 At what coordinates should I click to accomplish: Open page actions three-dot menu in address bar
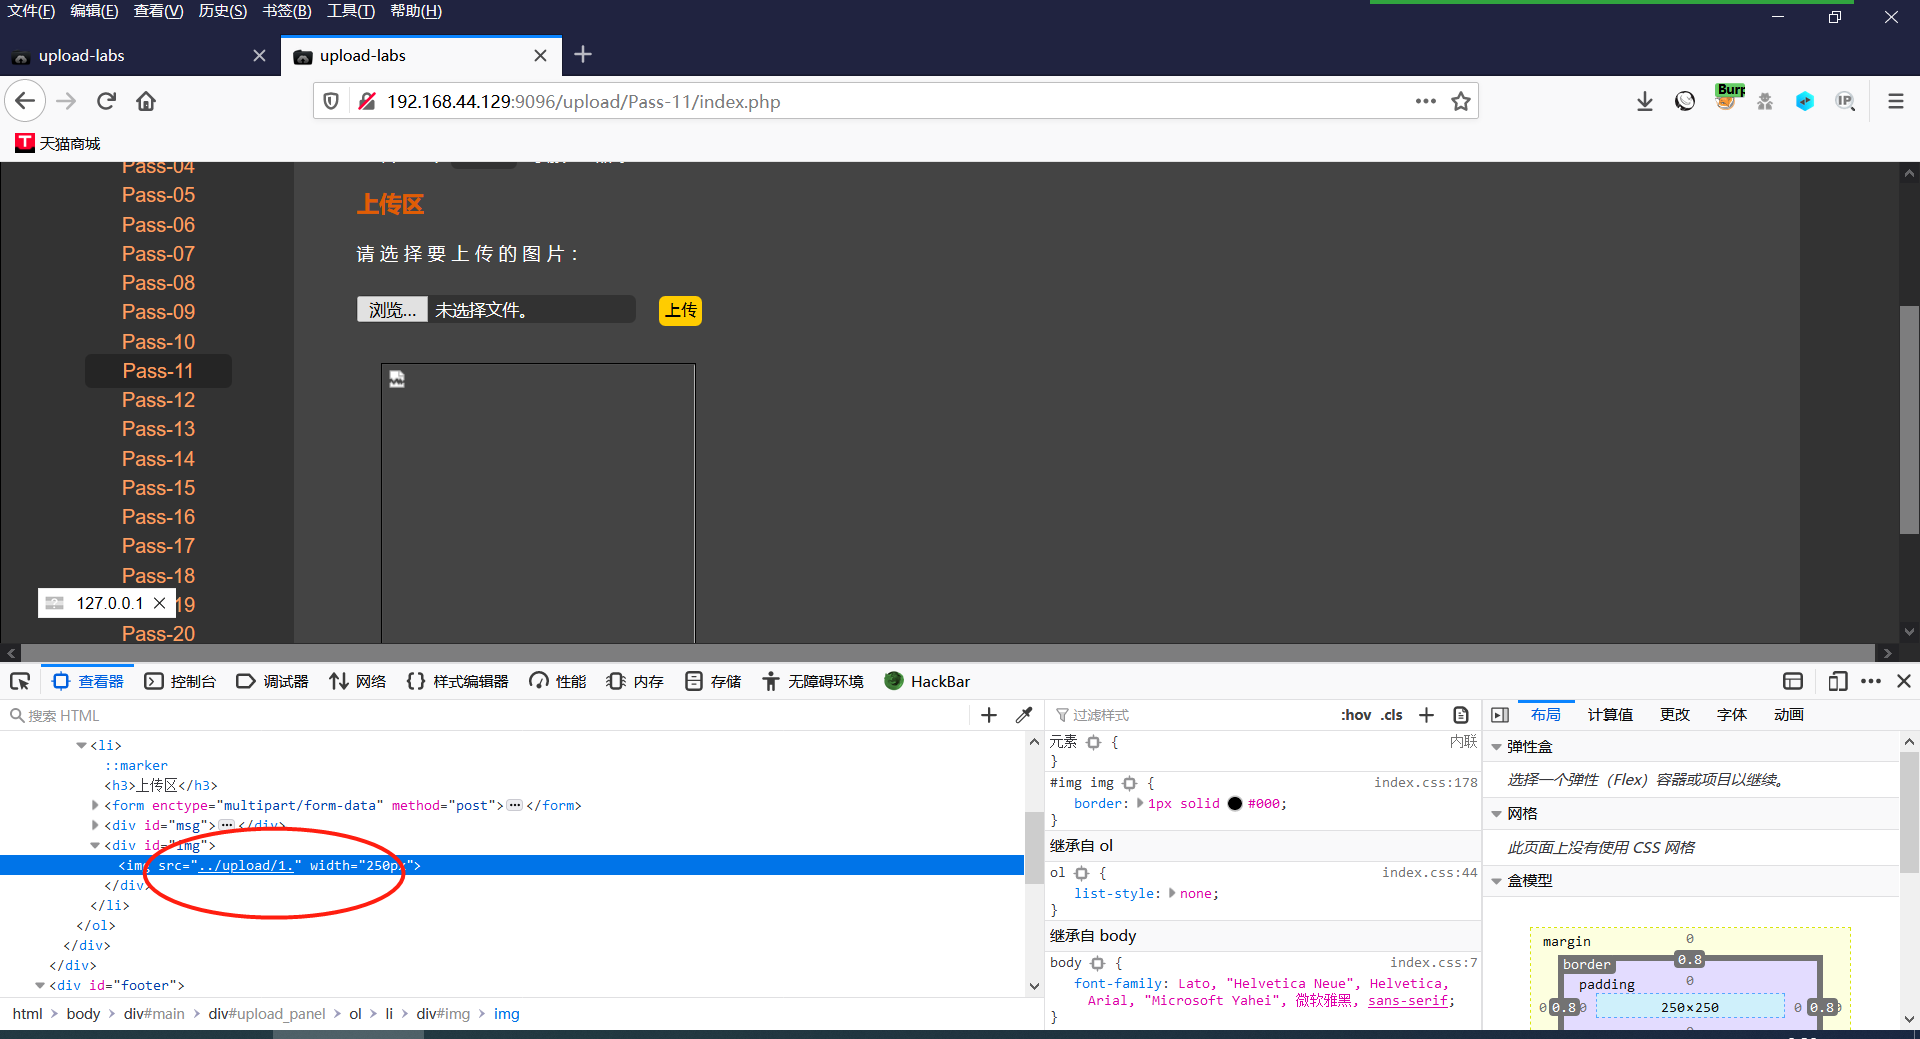[1425, 101]
